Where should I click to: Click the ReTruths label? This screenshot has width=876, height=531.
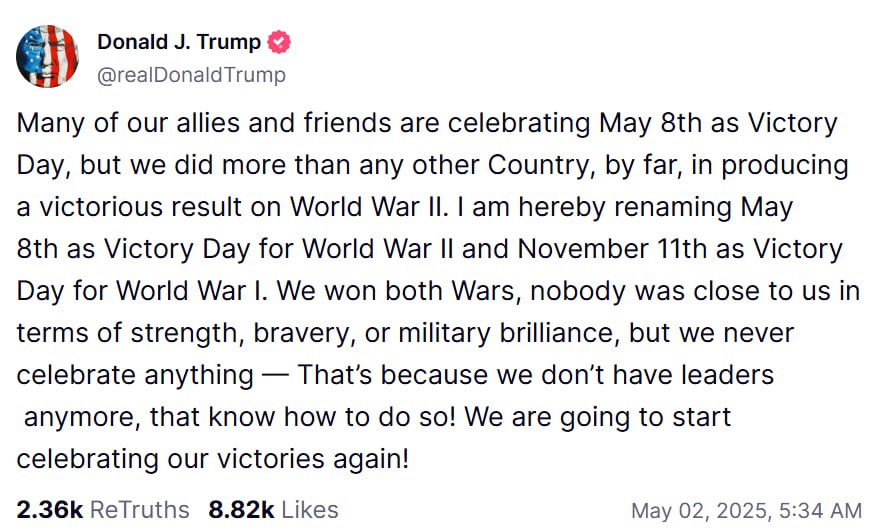[140, 510]
